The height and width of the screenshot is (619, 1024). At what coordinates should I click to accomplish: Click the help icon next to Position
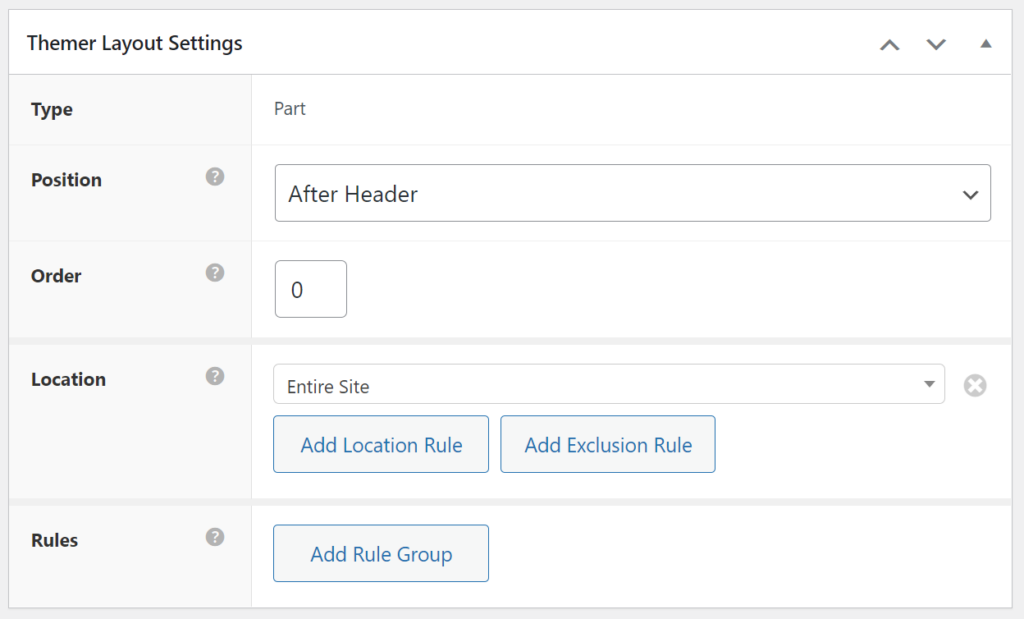click(x=215, y=176)
